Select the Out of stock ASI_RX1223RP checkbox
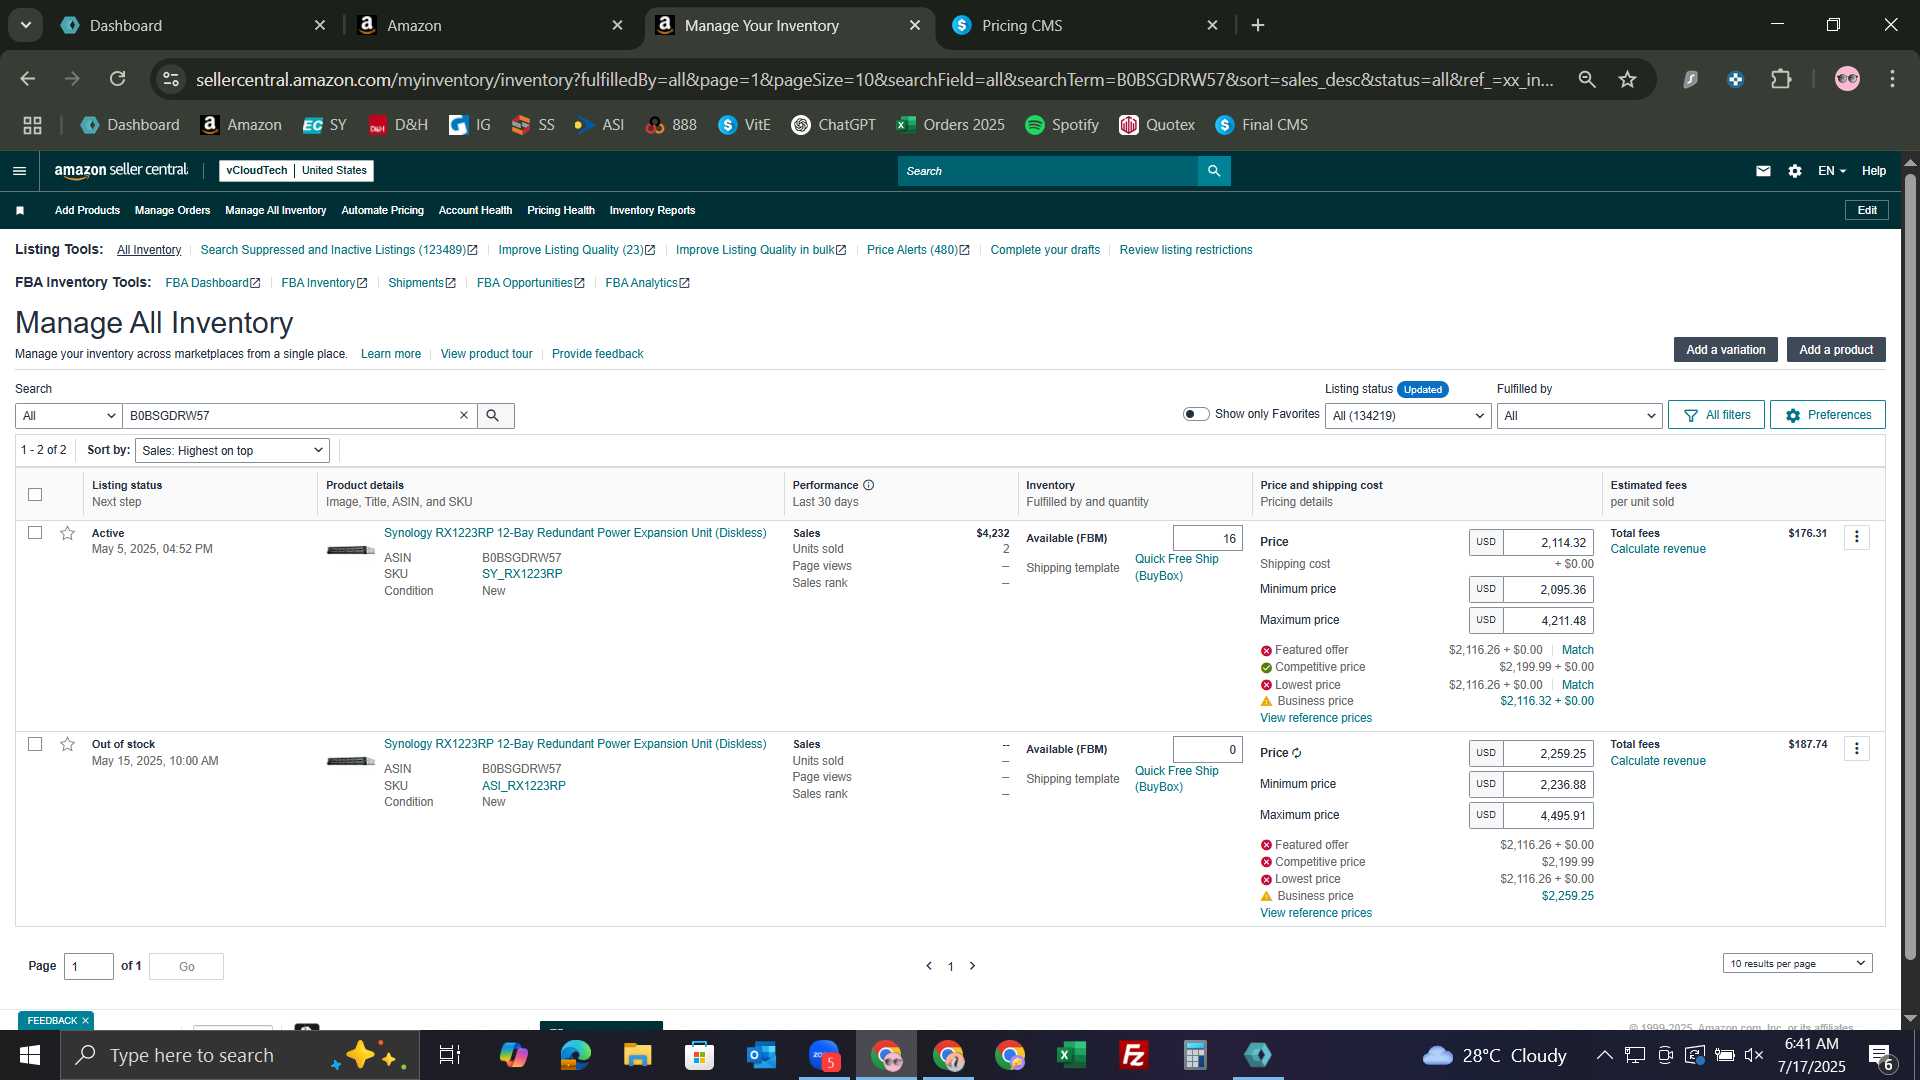 pyautogui.click(x=35, y=744)
